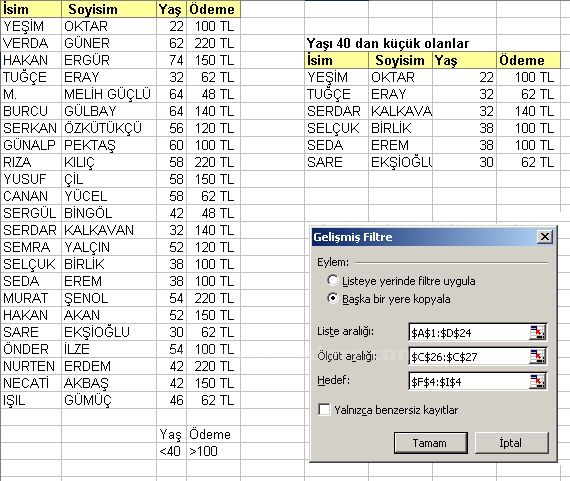The width and height of the screenshot is (570, 481).
Task: Select cell with name VERDA
Action: click(31, 43)
